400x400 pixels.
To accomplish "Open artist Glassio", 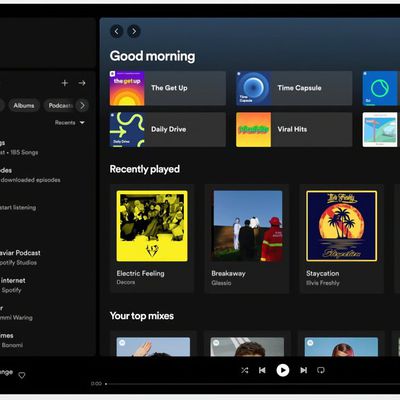I will [x=221, y=283].
